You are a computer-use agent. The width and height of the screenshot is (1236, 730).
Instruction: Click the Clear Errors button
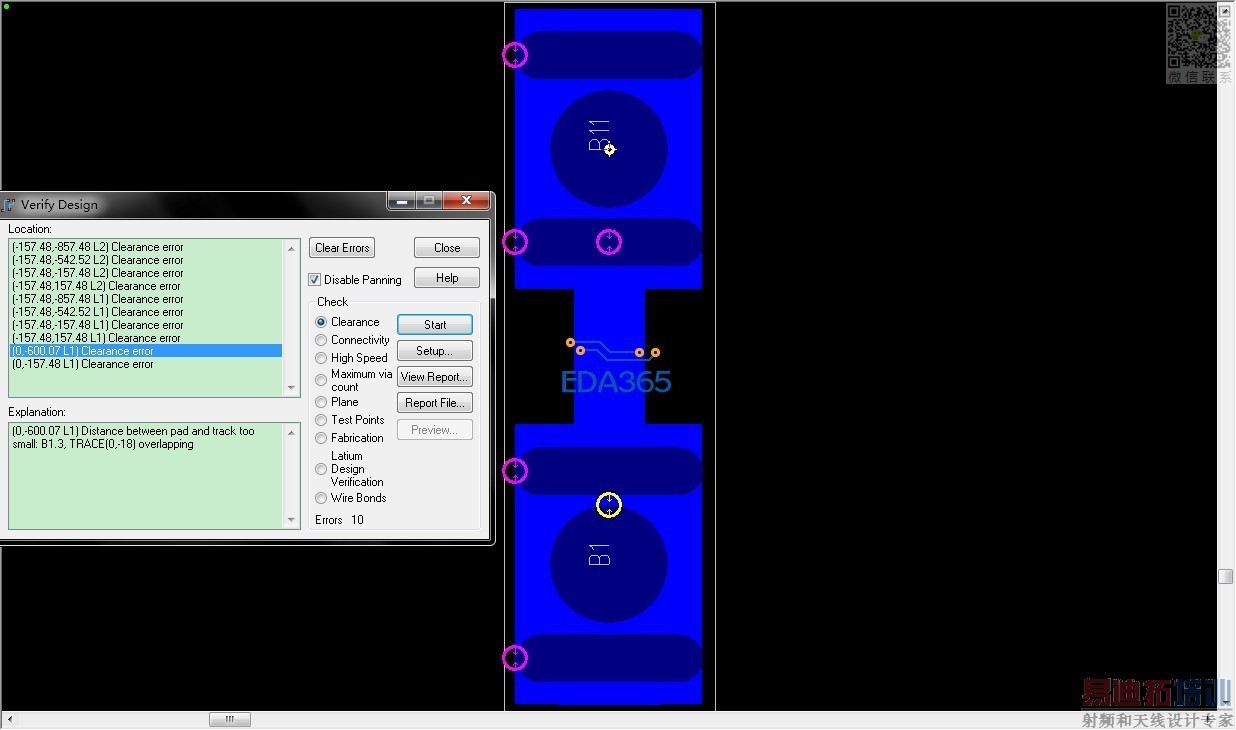(342, 248)
